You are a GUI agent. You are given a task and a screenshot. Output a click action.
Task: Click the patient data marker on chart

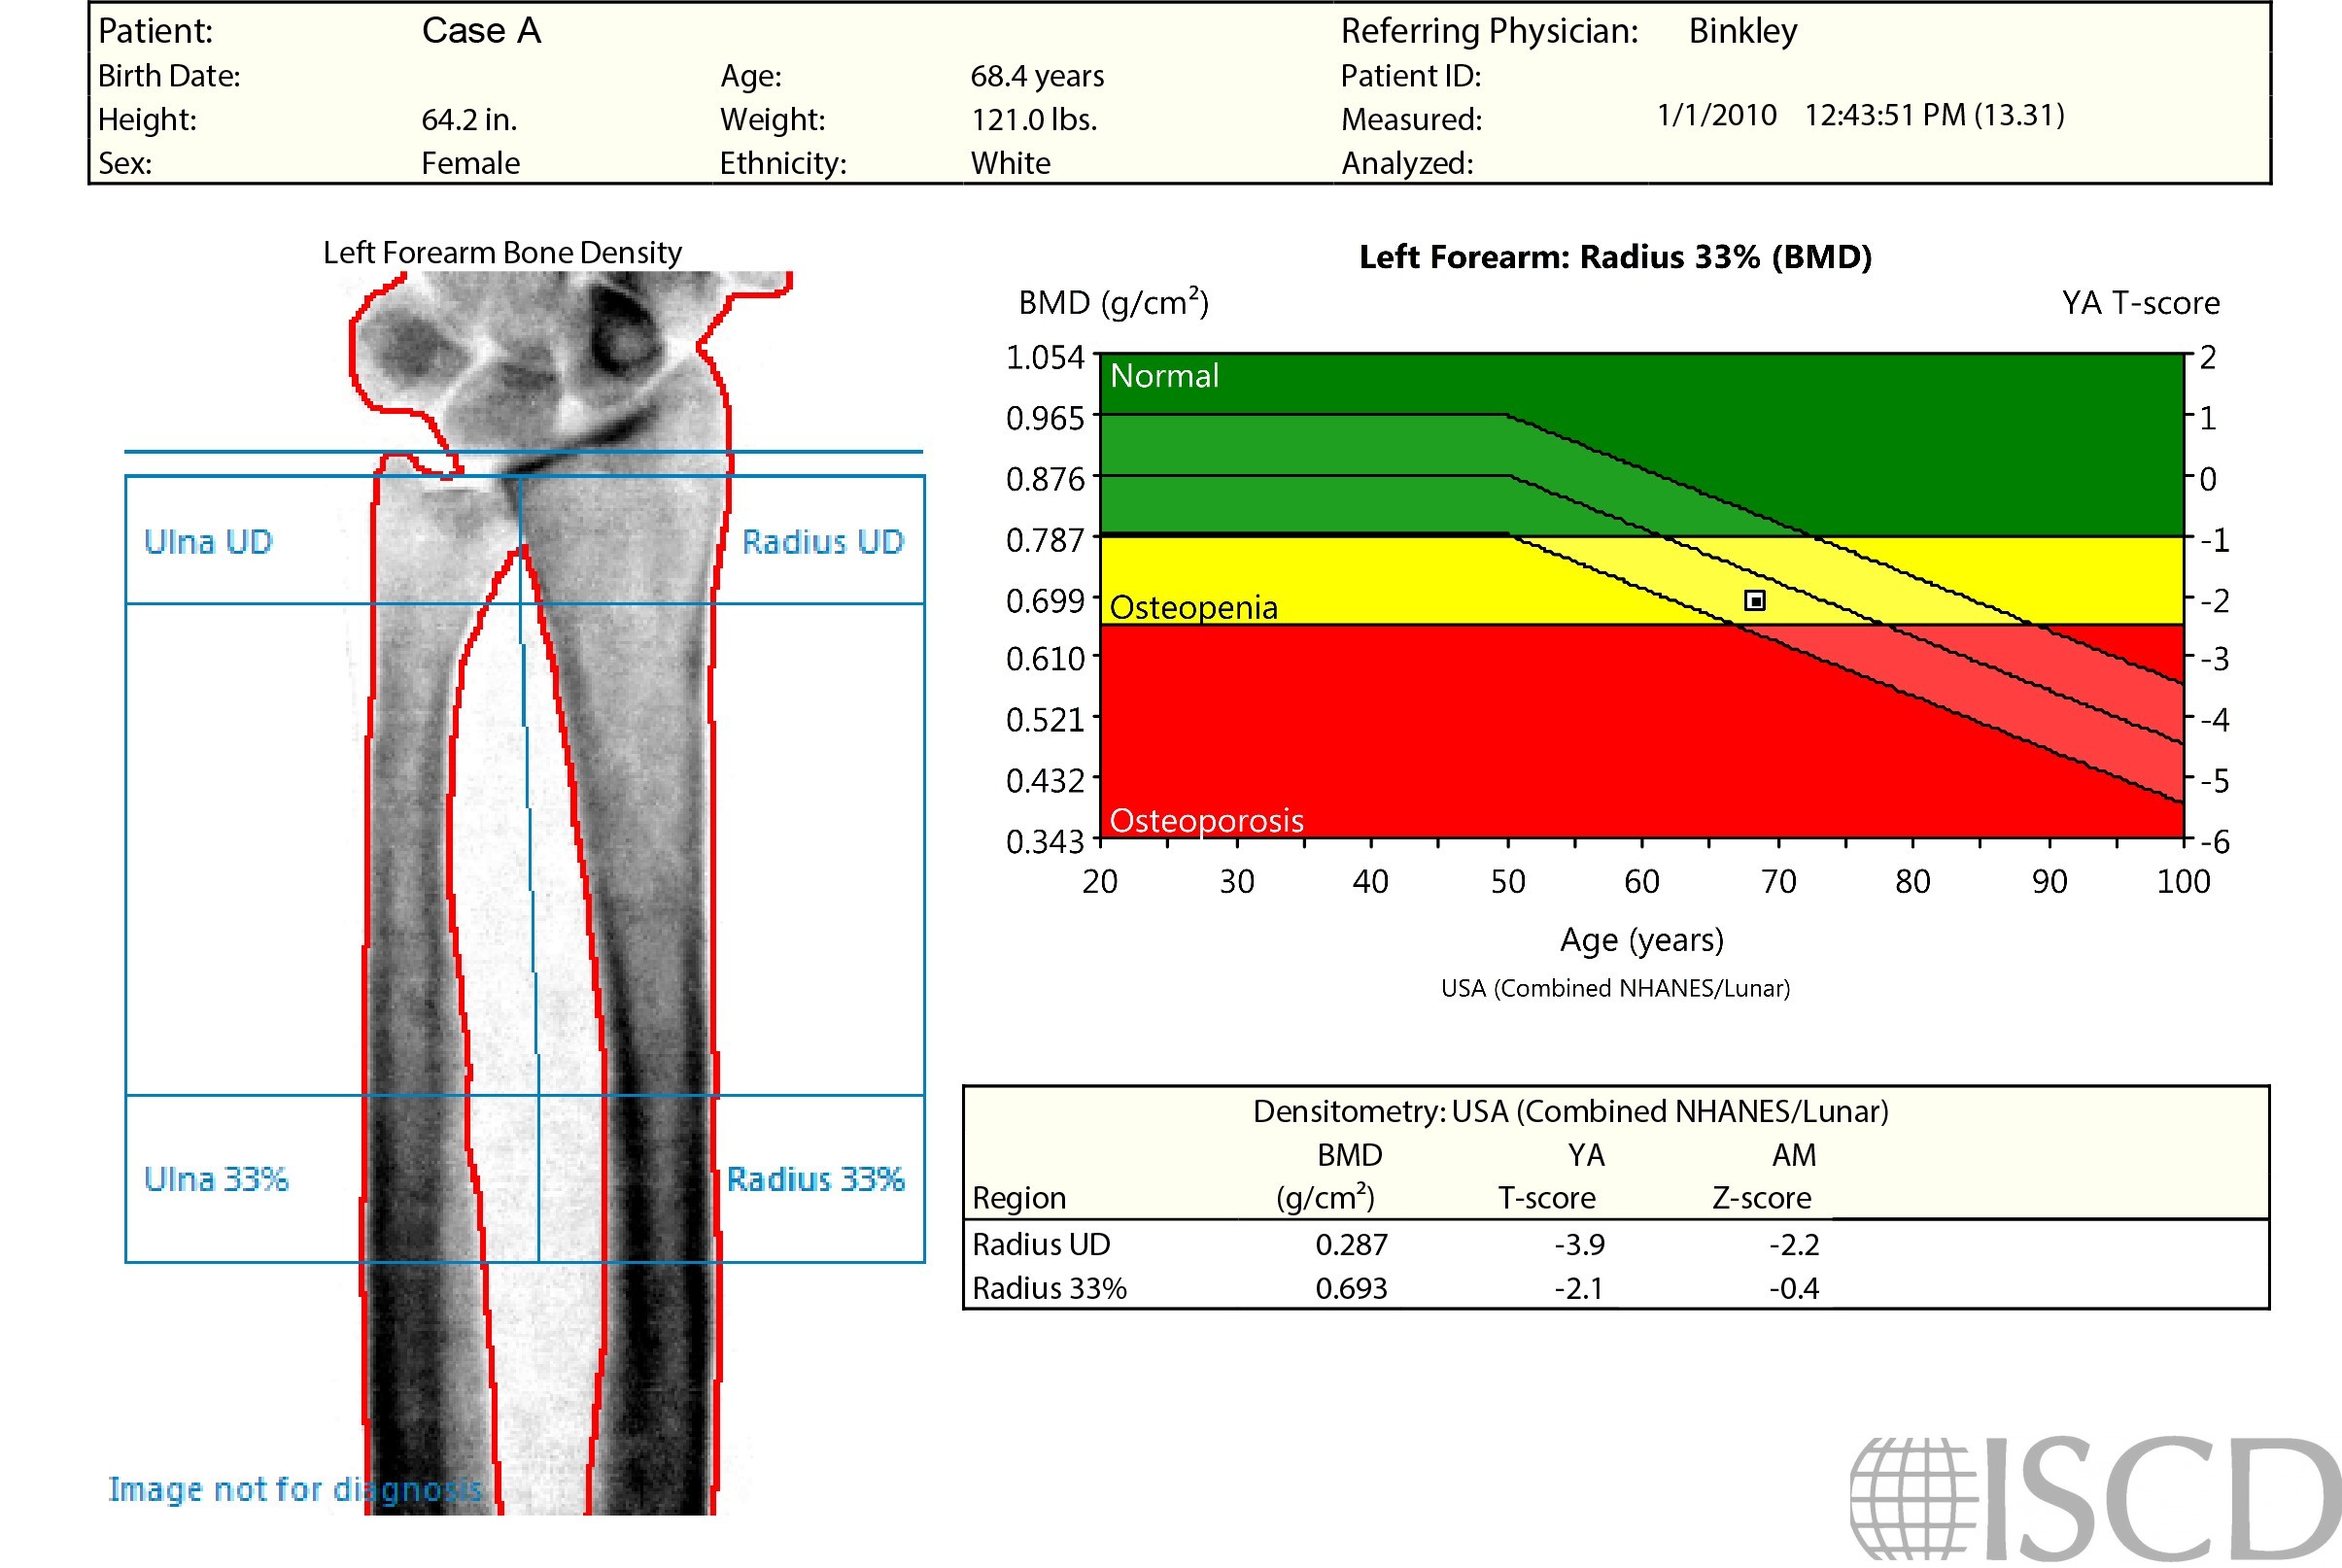click(x=1754, y=600)
